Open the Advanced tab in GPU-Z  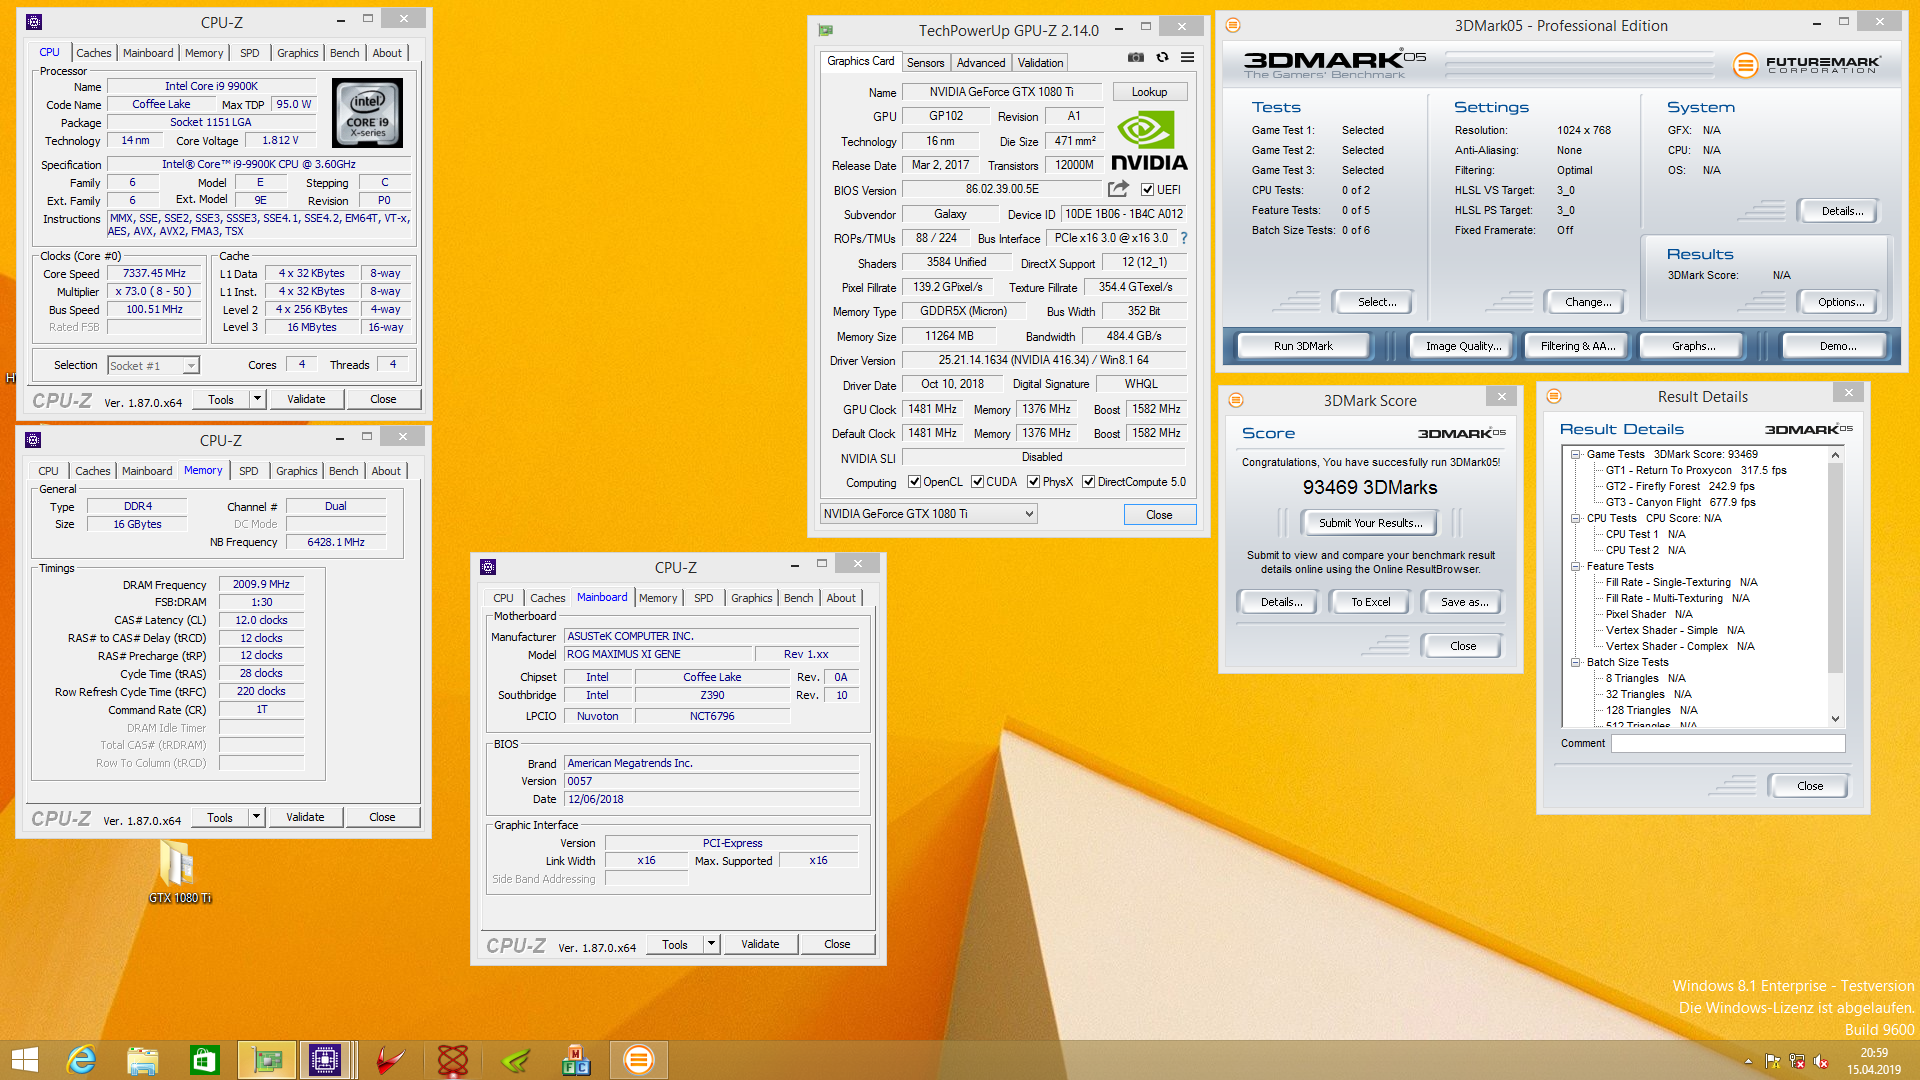tap(981, 63)
